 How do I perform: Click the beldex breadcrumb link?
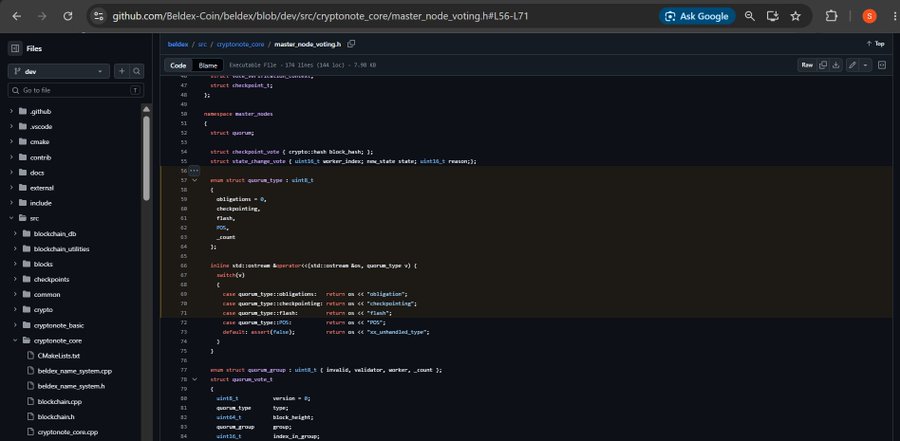pyautogui.click(x=178, y=44)
